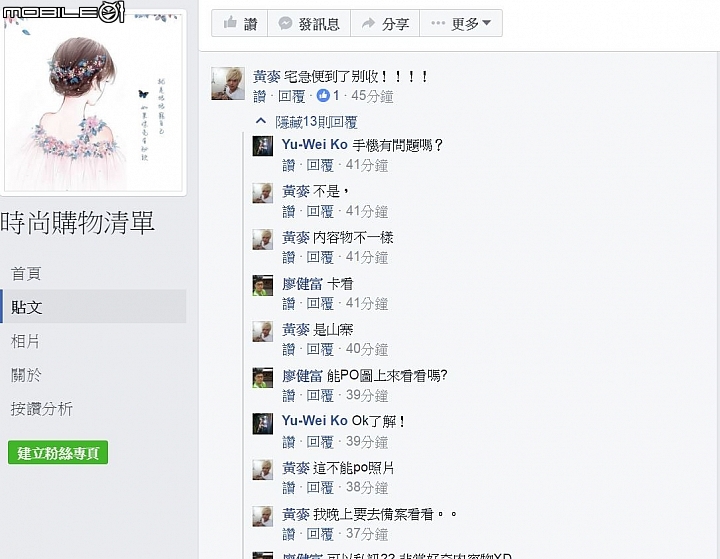Image resolution: width=720 pixels, height=559 pixels.
Task: Click 讚 under Yu-Wei Ko's Ok了解 reply
Action: coord(288,442)
